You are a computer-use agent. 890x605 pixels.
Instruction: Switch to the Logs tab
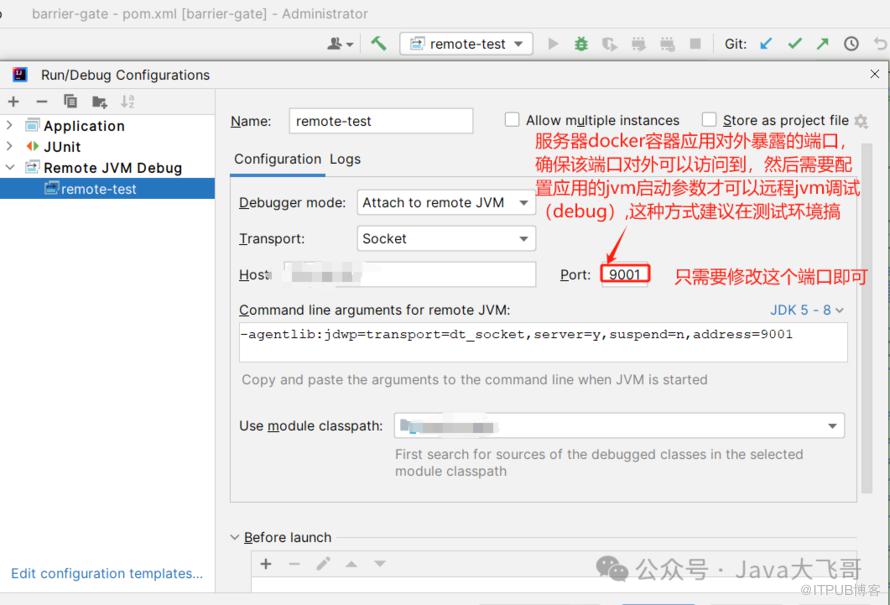click(345, 159)
